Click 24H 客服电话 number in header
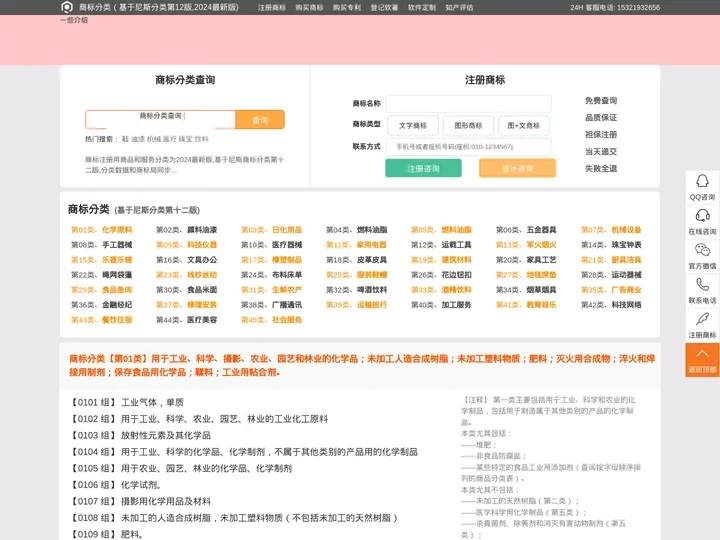 pos(615,7)
